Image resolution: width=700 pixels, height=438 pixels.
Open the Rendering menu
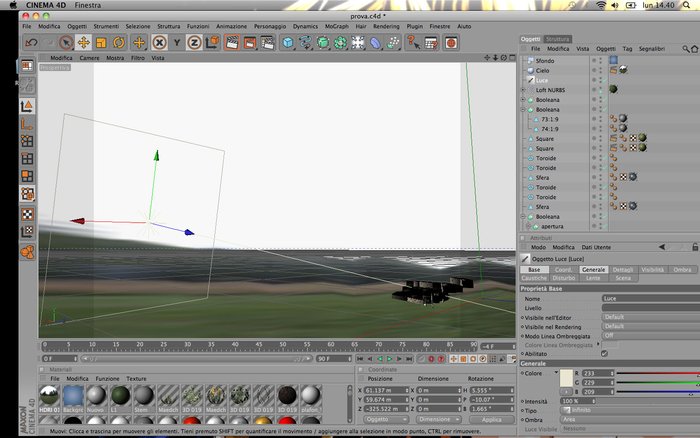pyautogui.click(x=386, y=26)
